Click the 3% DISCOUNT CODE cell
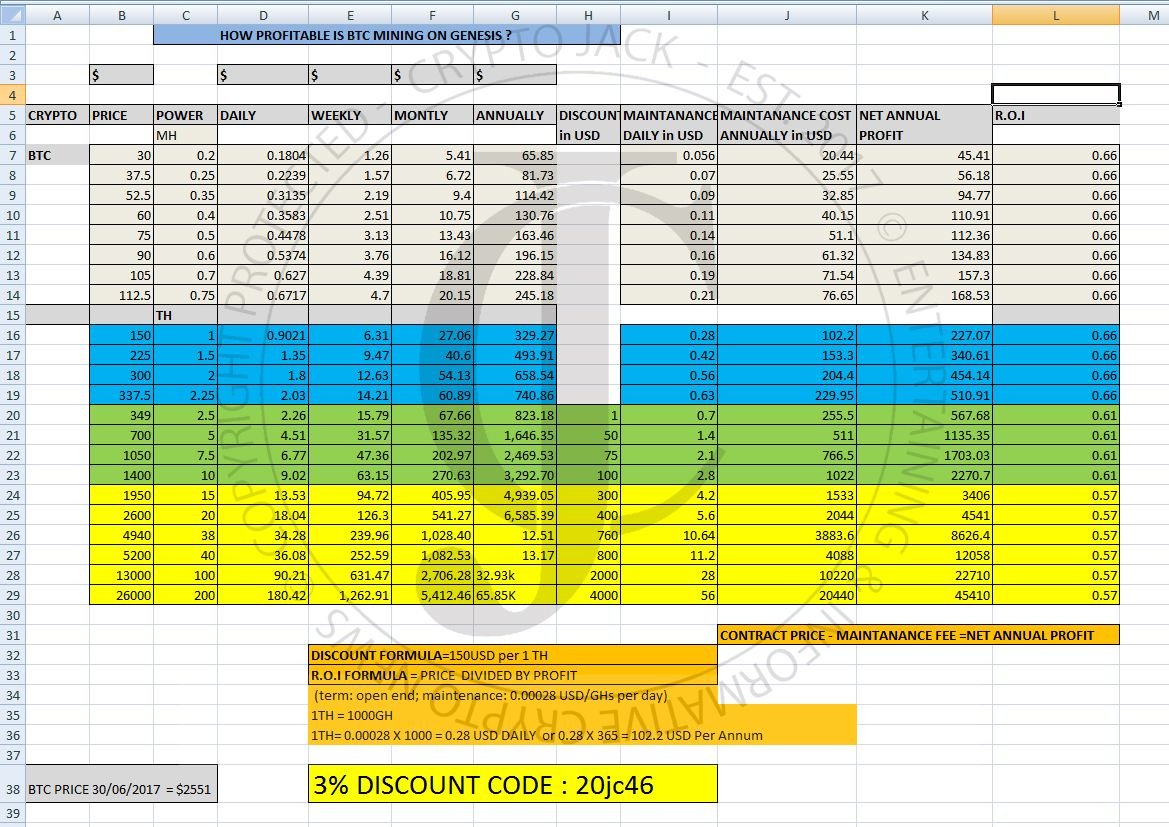 click(x=513, y=784)
